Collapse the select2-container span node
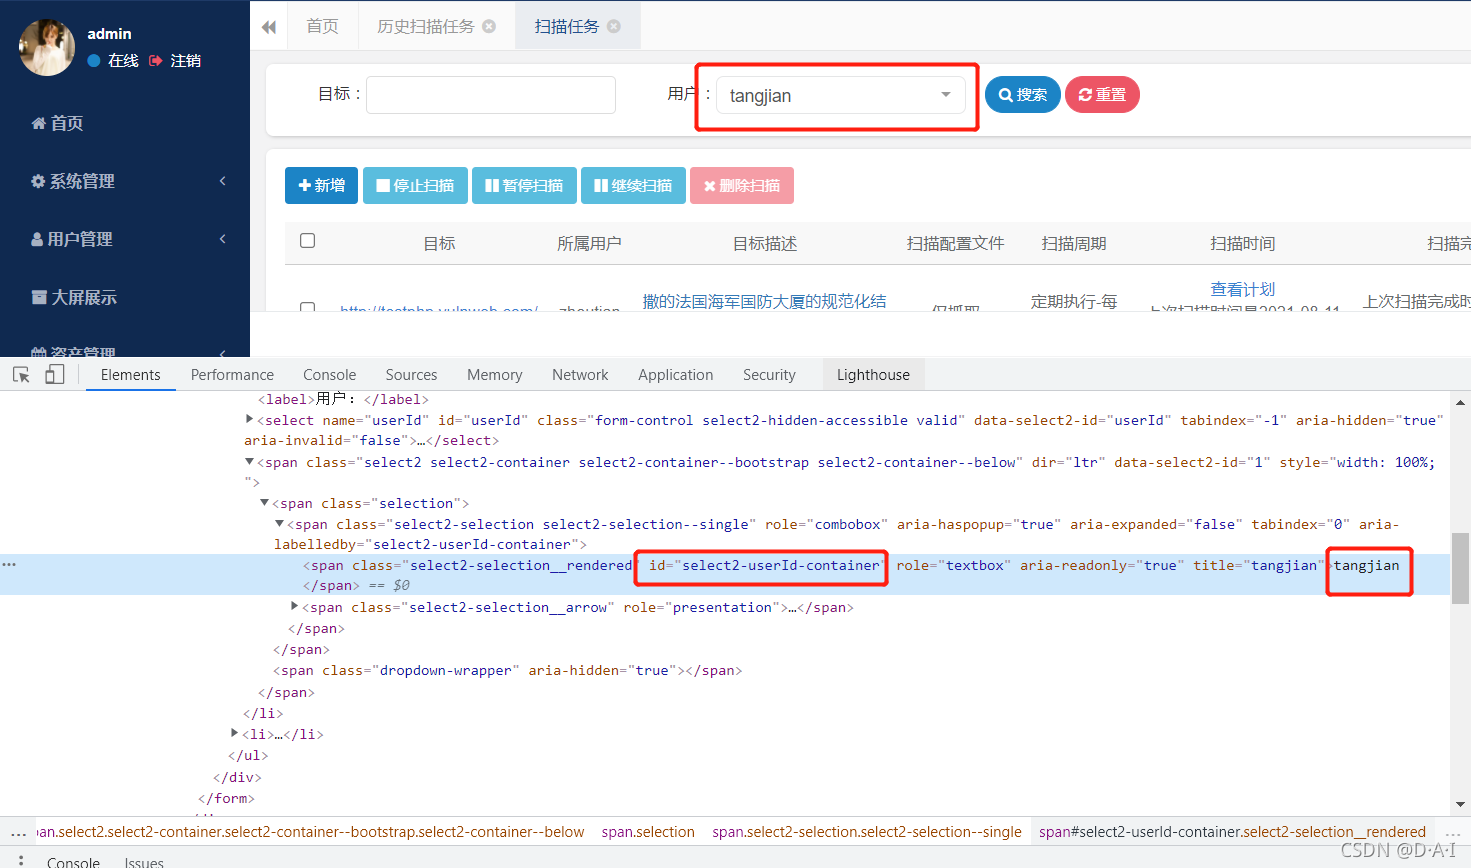The height and width of the screenshot is (868, 1471). click(x=249, y=462)
